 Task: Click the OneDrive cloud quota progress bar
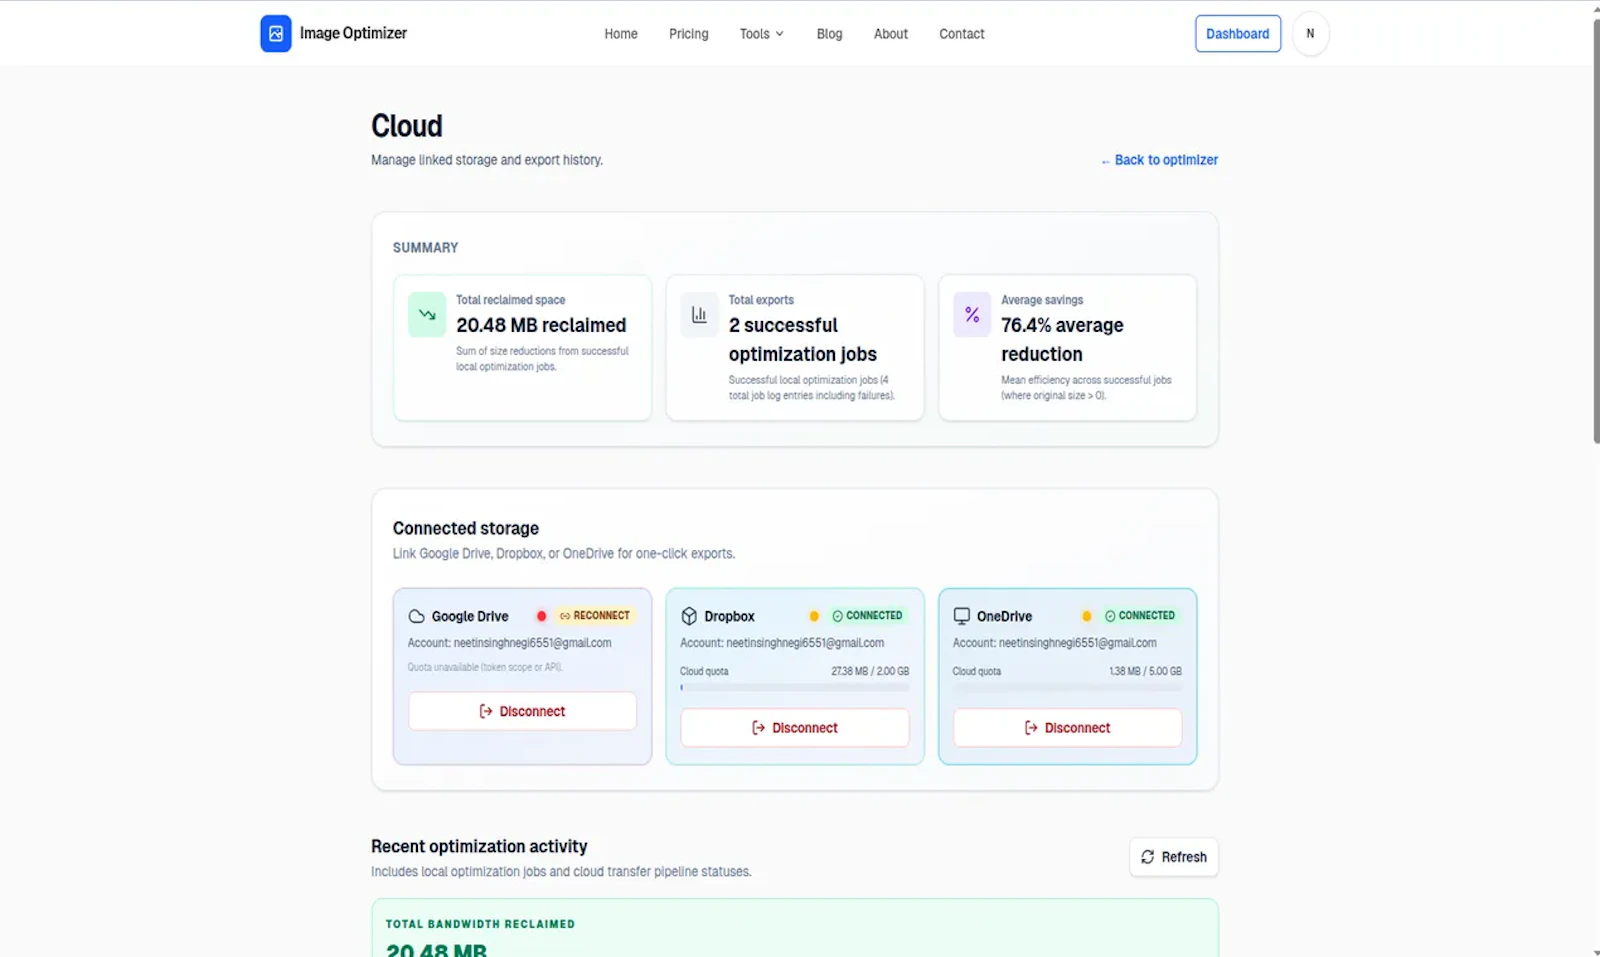coord(1067,688)
